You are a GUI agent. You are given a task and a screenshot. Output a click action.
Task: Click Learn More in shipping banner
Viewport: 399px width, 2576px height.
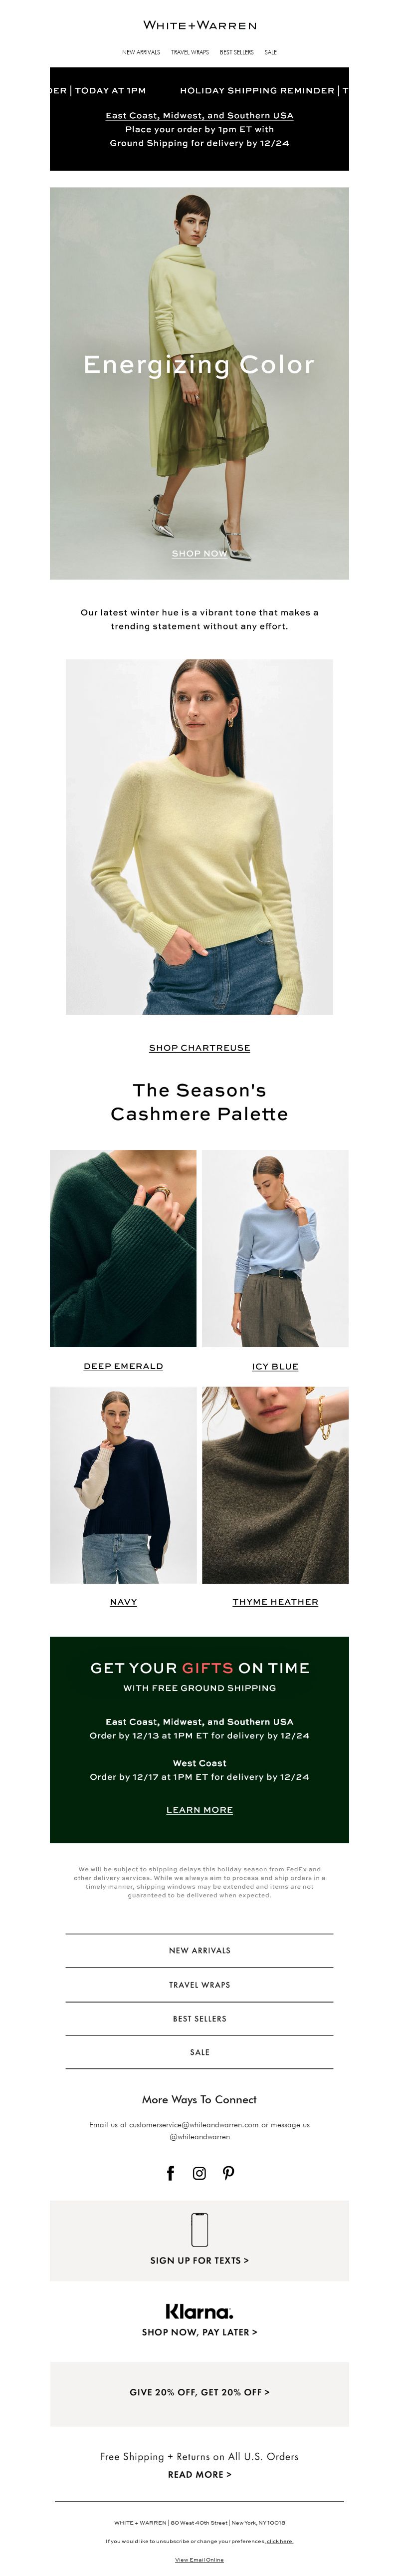(x=199, y=1810)
